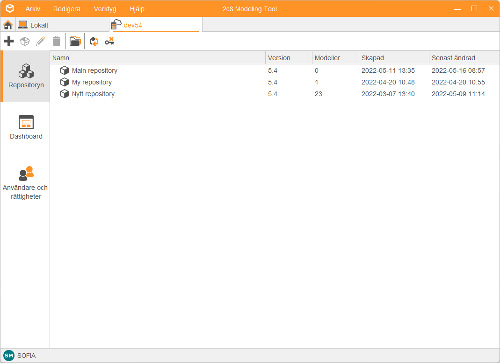The height and width of the screenshot is (363, 500).
Task: Open the Arkiv menu
Action: pos(33,9)
